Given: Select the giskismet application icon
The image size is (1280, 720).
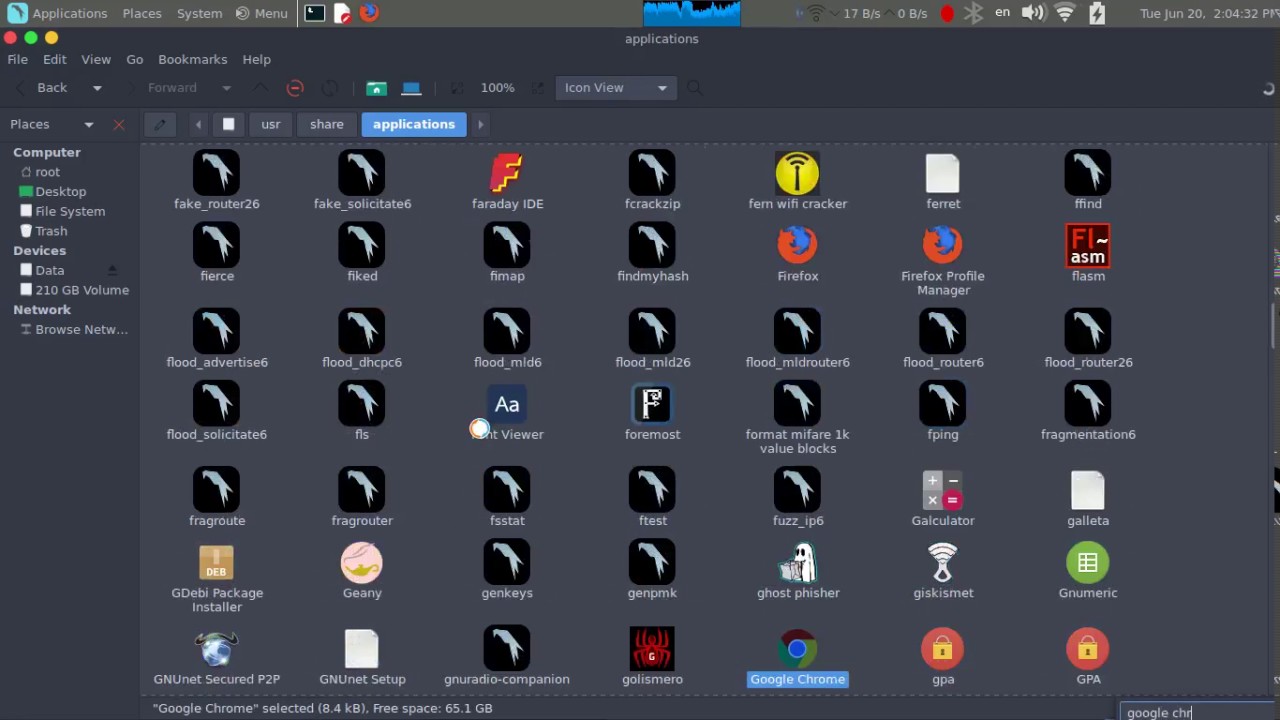Looking at the screenshot, I should 942,563.
